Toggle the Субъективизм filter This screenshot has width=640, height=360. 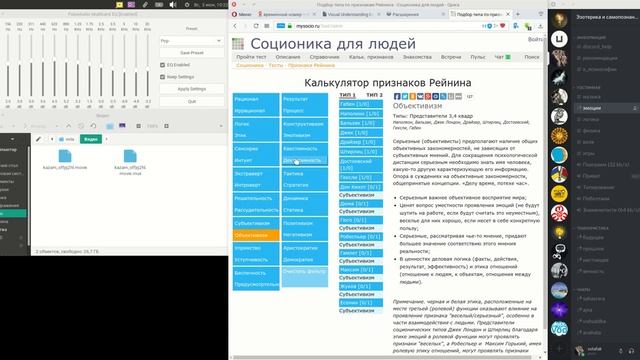pyautogui.click(x=256, y=223)
